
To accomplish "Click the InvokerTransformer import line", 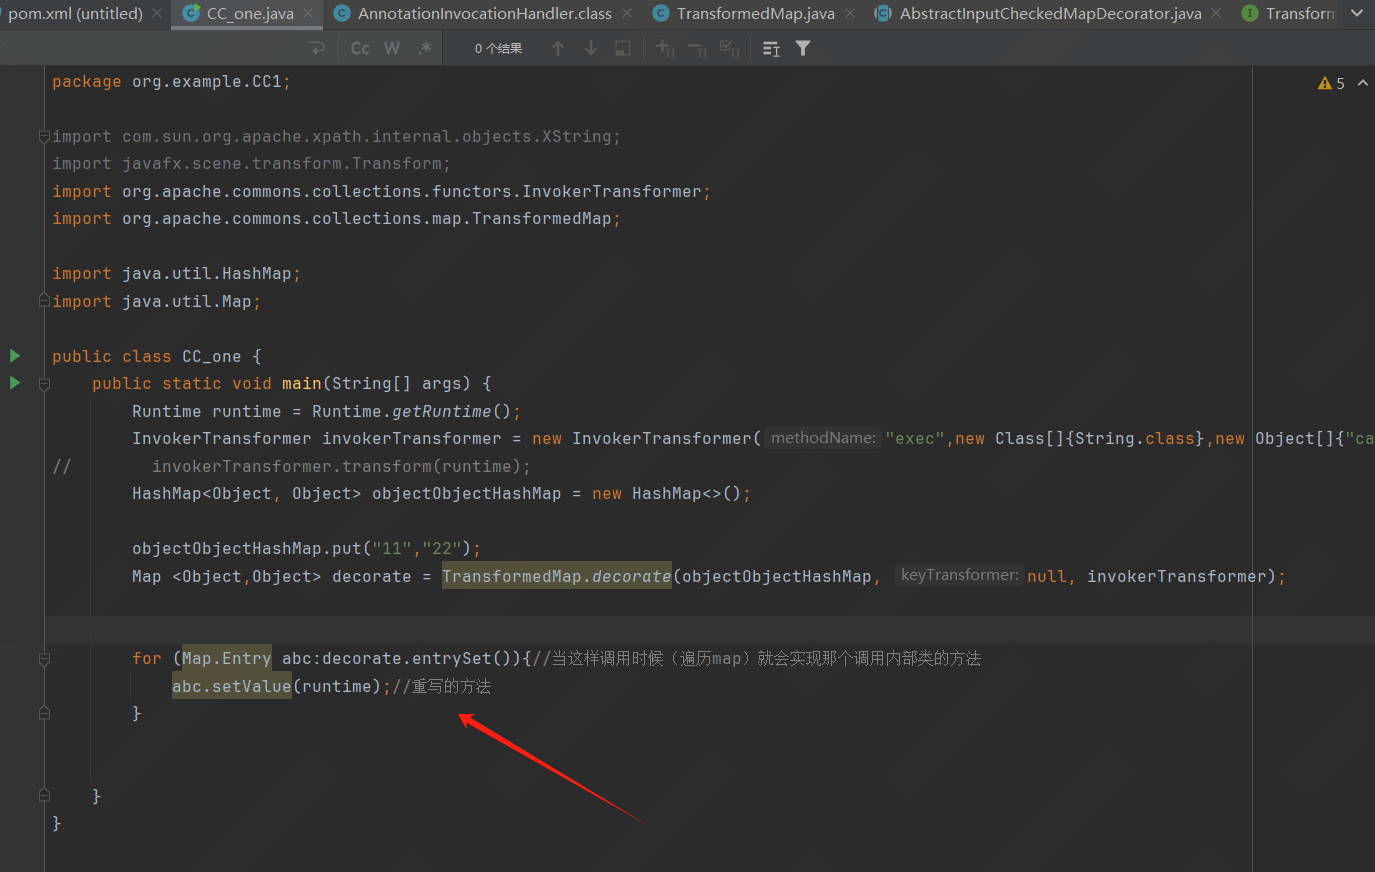I will (x=381, y=192).
